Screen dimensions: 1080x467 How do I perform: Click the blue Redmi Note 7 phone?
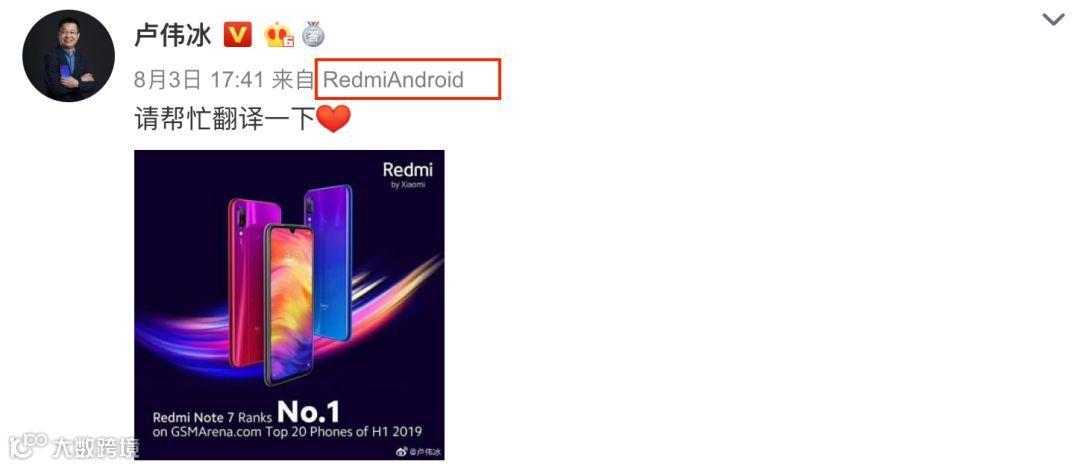329,263
